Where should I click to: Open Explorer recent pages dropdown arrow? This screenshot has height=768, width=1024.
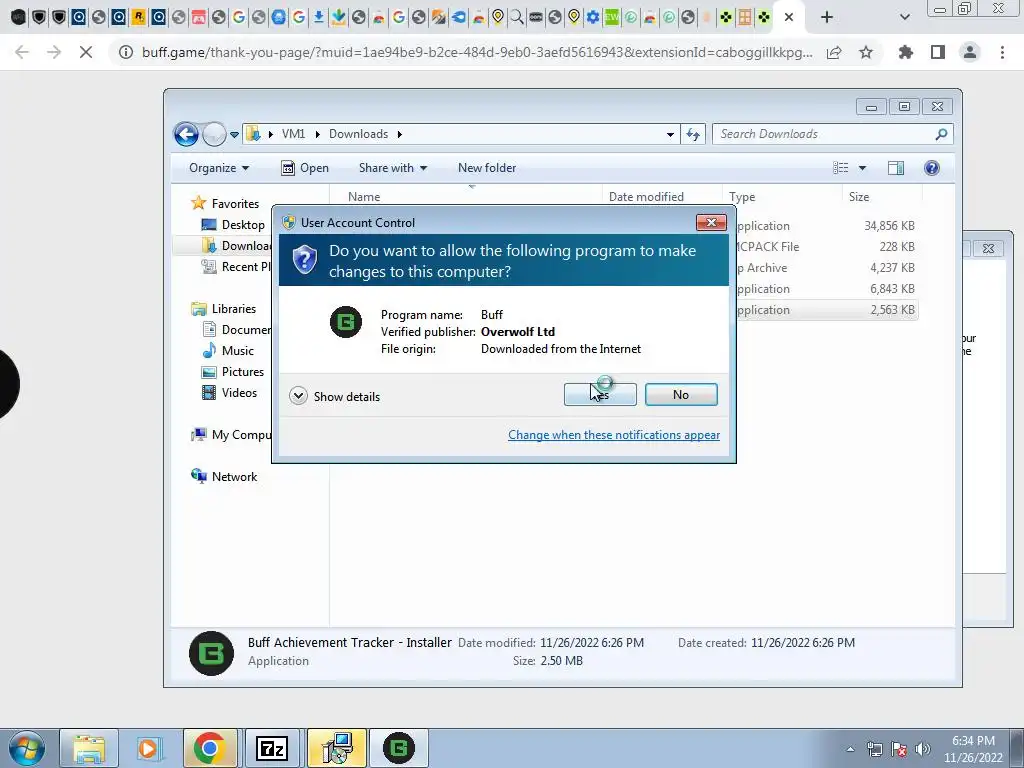[234, 135]
